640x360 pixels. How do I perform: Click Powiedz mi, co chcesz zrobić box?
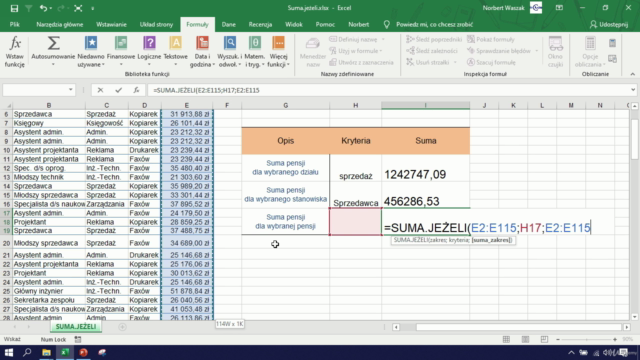pyautogui.click(x=434, y=24)
